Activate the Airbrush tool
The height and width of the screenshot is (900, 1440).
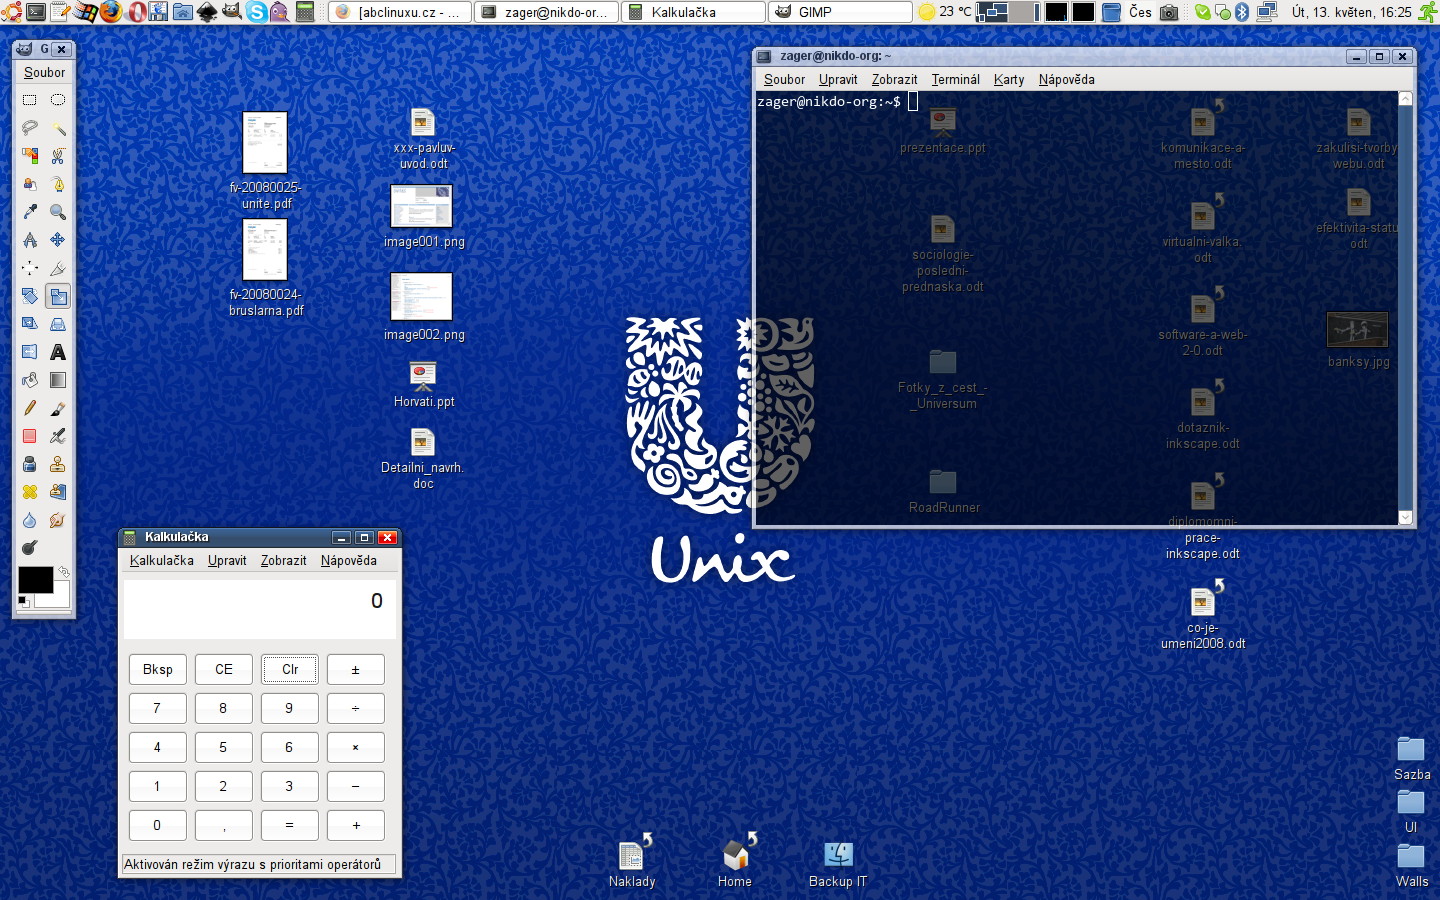(x=58, y=436)
